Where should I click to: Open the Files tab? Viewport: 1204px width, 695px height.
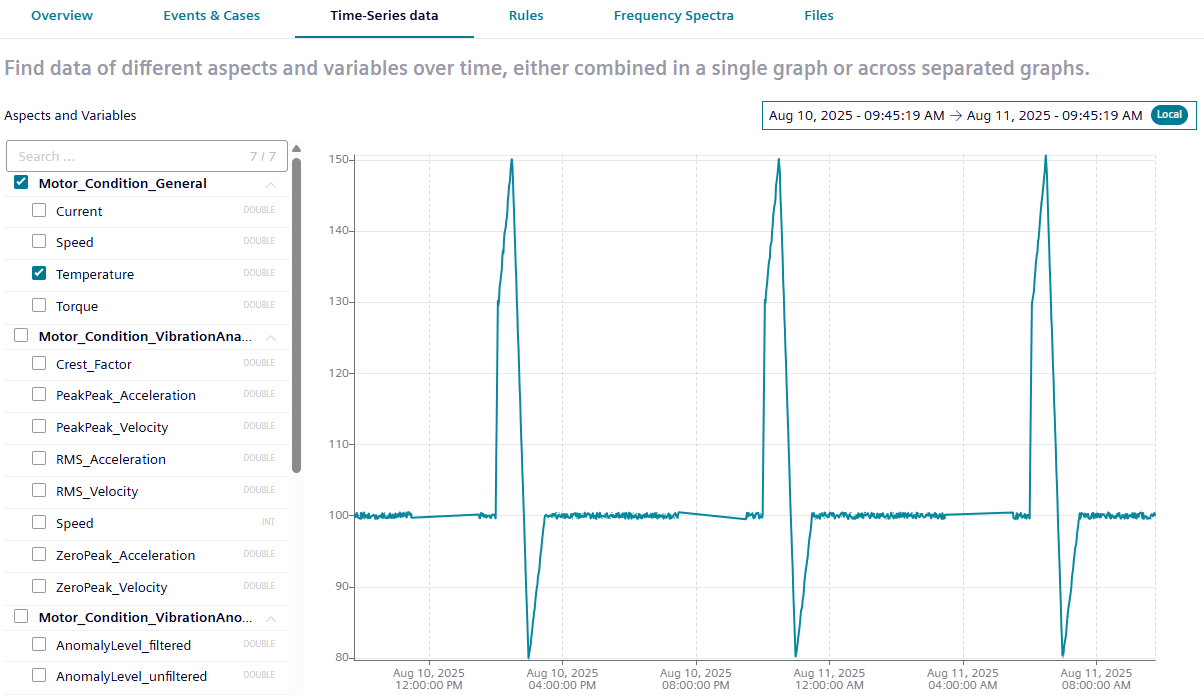(x=818, y=16)
